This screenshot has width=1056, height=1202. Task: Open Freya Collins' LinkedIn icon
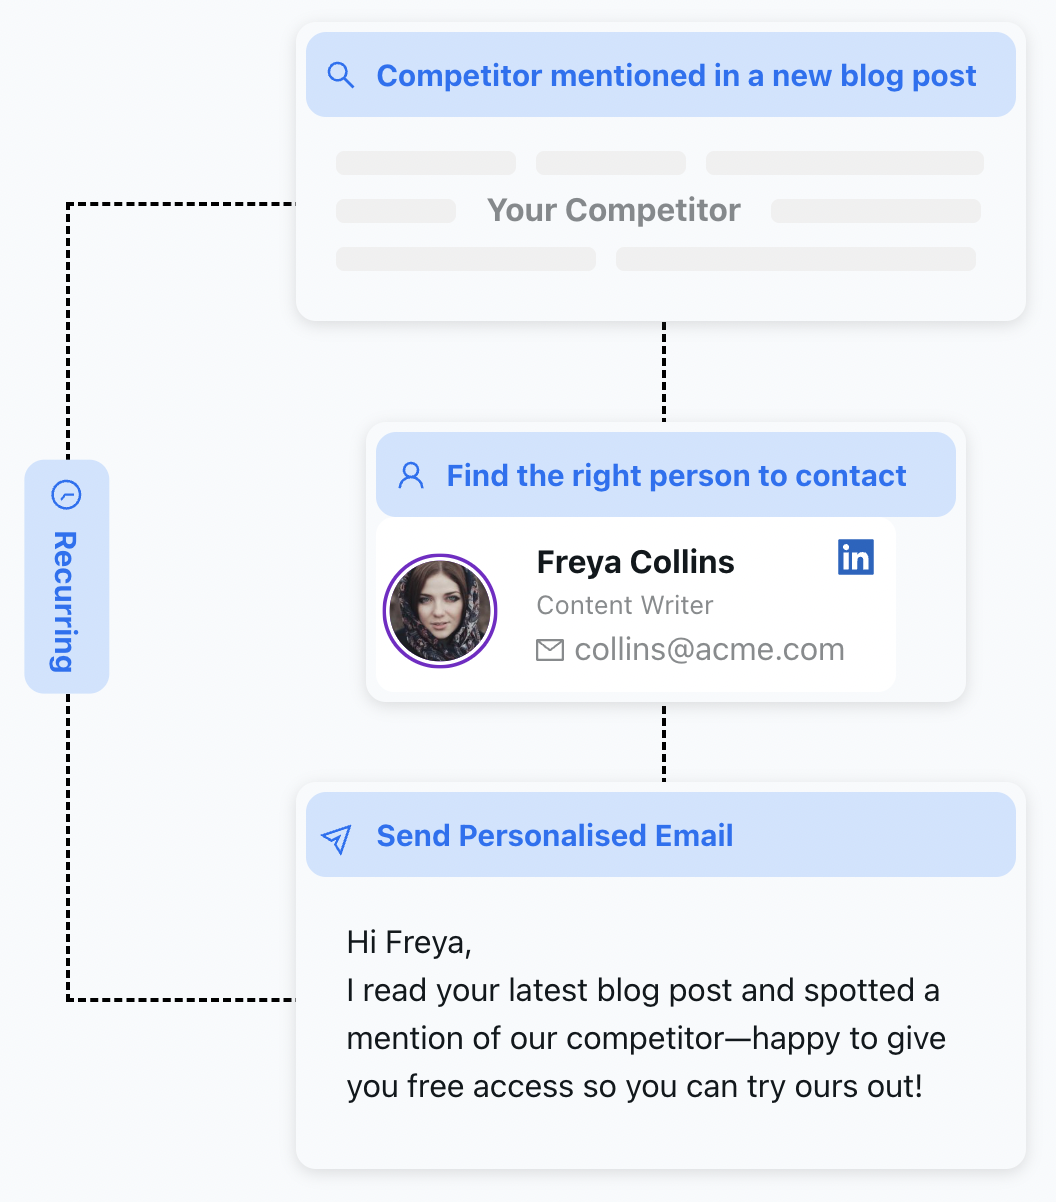856,557
